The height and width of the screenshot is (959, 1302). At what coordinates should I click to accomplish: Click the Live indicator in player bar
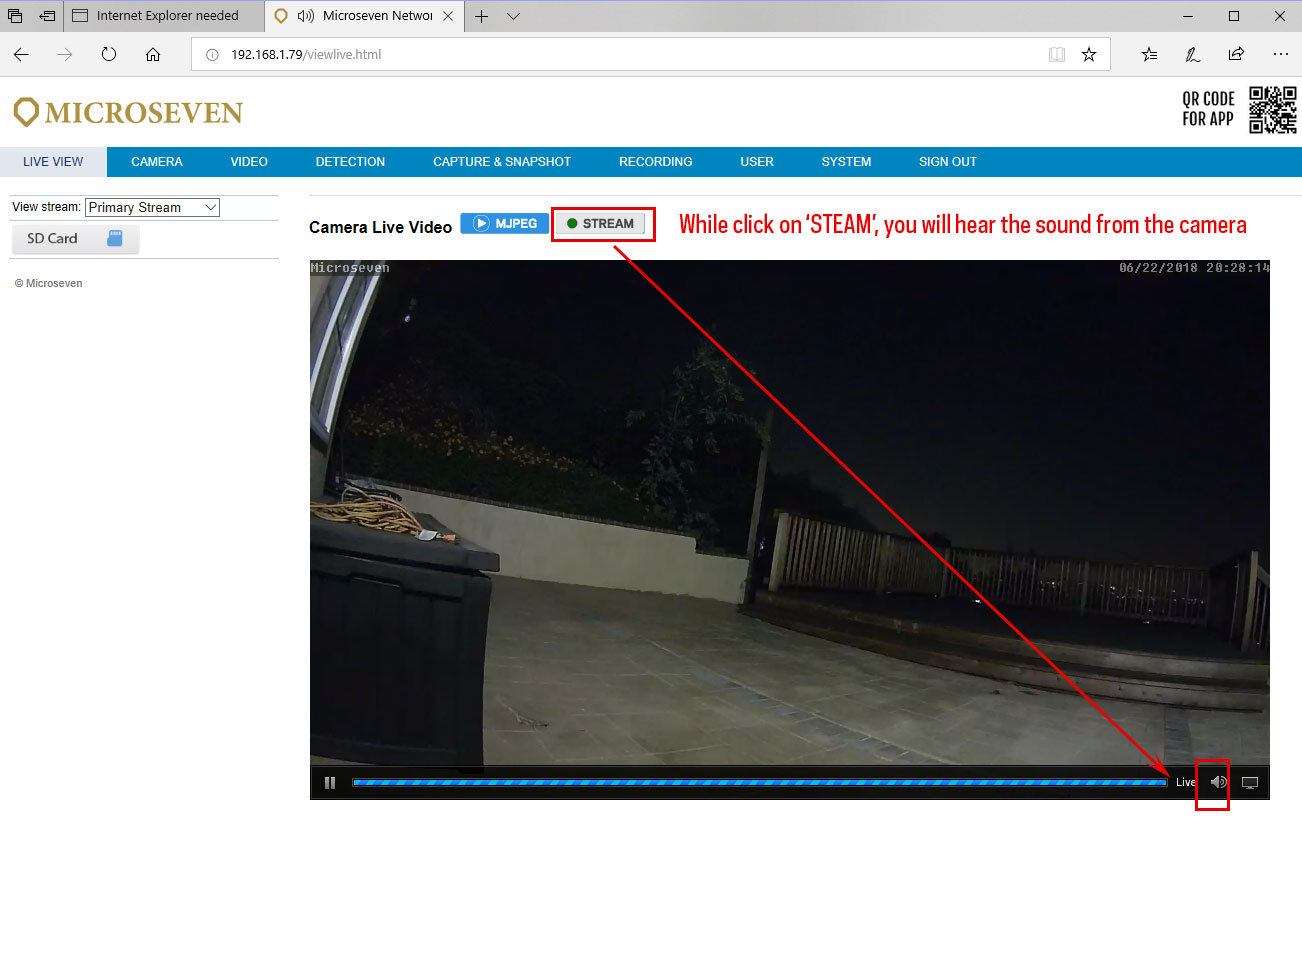pyautogui.click(x=1185, y=782)
